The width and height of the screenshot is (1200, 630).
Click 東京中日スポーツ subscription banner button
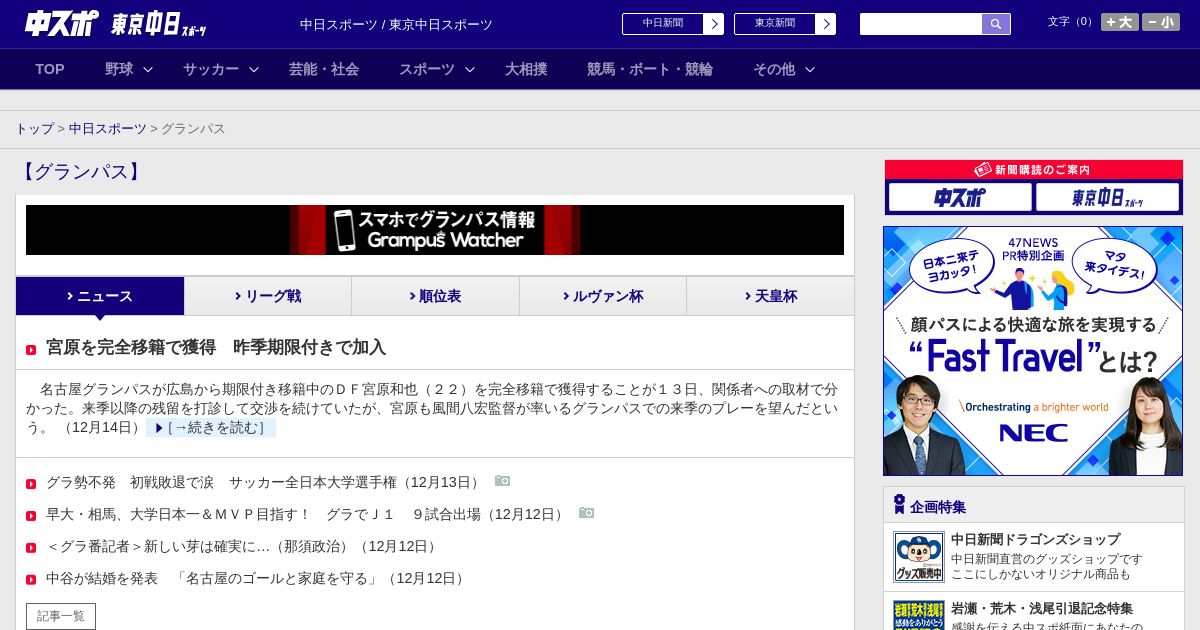coord(1107,197)
